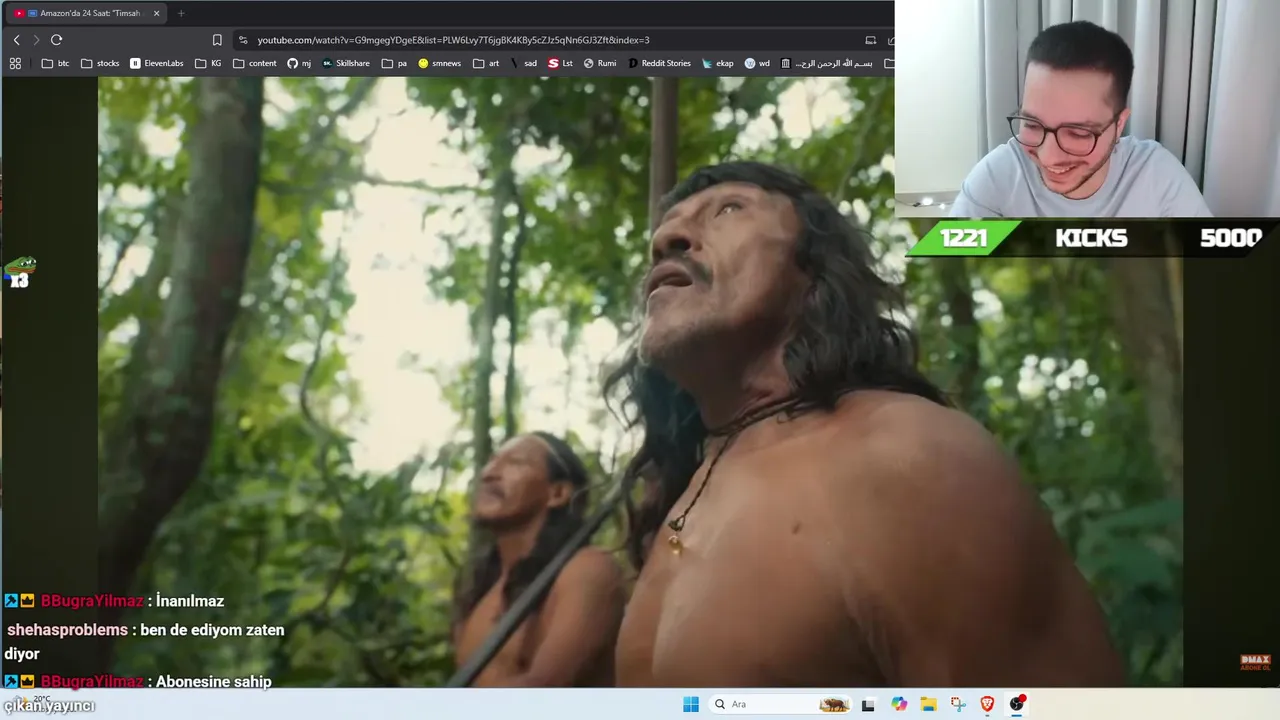Image resolution: width=1280 pixels, height=720 pixels.
Task: Click the streamer webcam overlay
Action: pos(1087,108)
